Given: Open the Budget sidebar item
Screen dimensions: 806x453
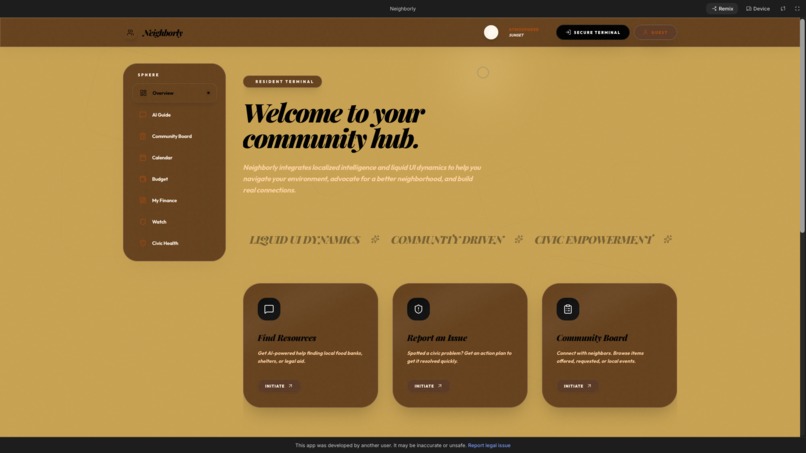Looking at the screenshot, I should pos(174,179).
